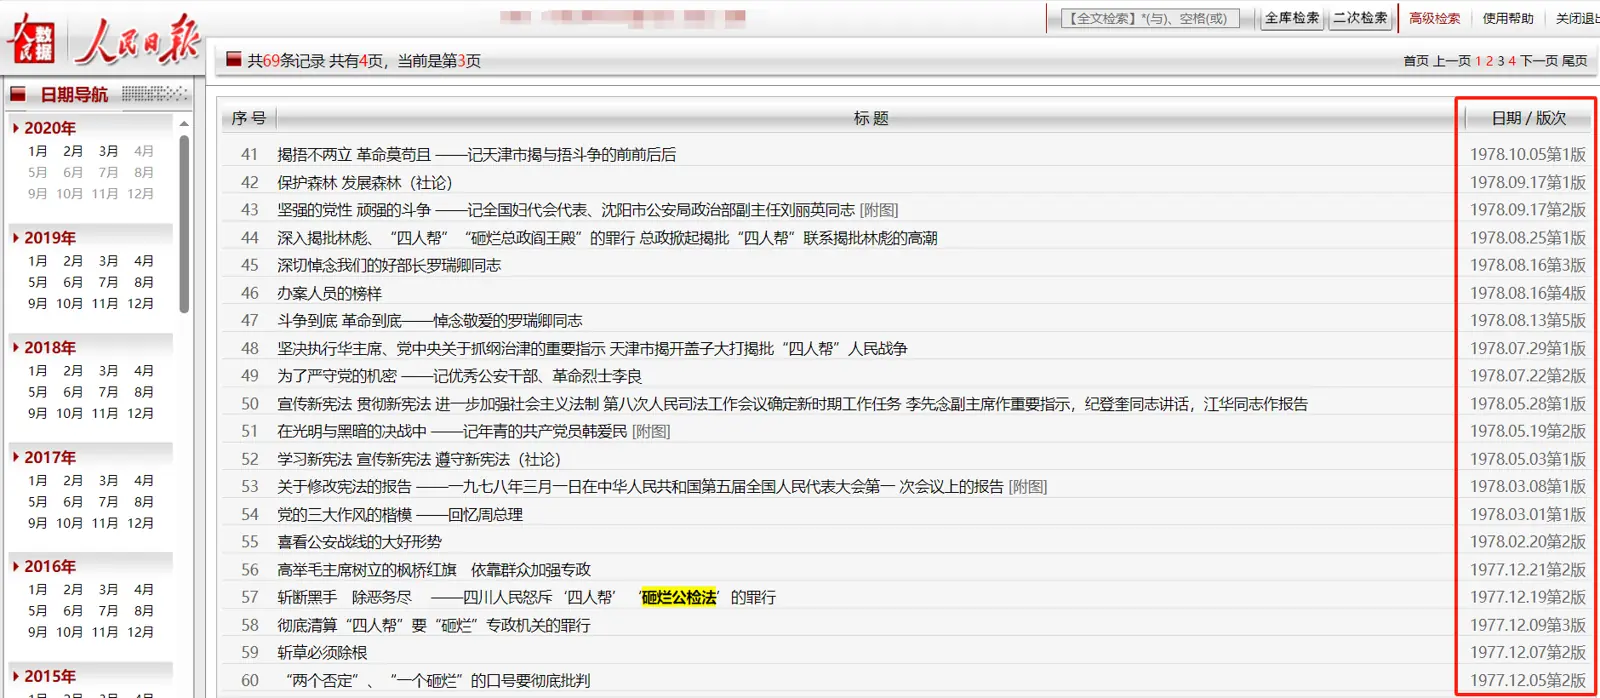1600x698 pixels.
Task: Select 11月 under 2016年
Action: (x=105, y=632)
